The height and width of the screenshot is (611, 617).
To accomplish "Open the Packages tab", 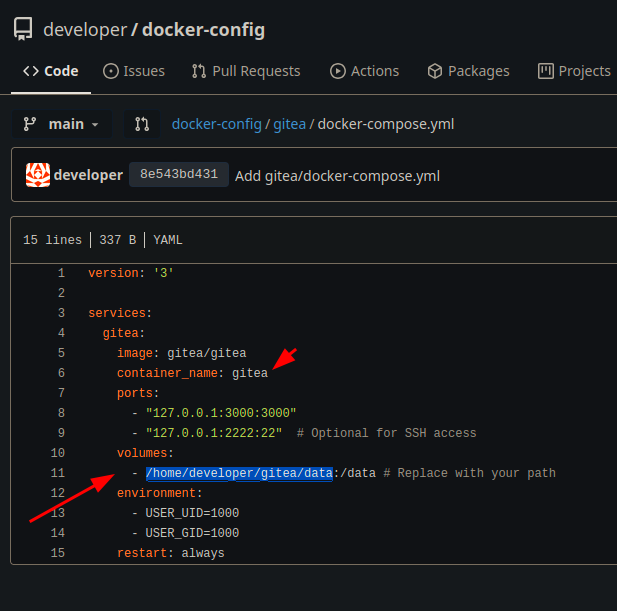I will tap(468, 71).
